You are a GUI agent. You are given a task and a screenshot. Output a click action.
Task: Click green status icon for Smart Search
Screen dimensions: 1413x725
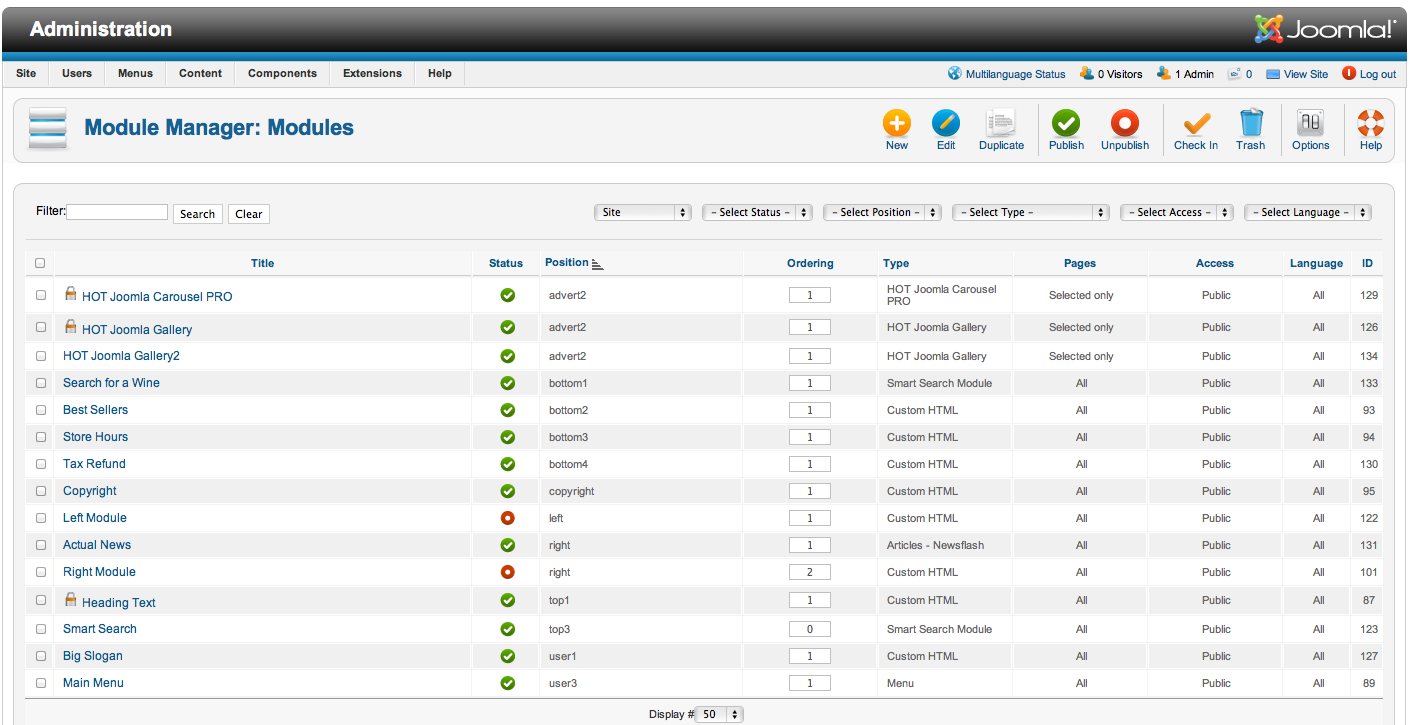507,629
